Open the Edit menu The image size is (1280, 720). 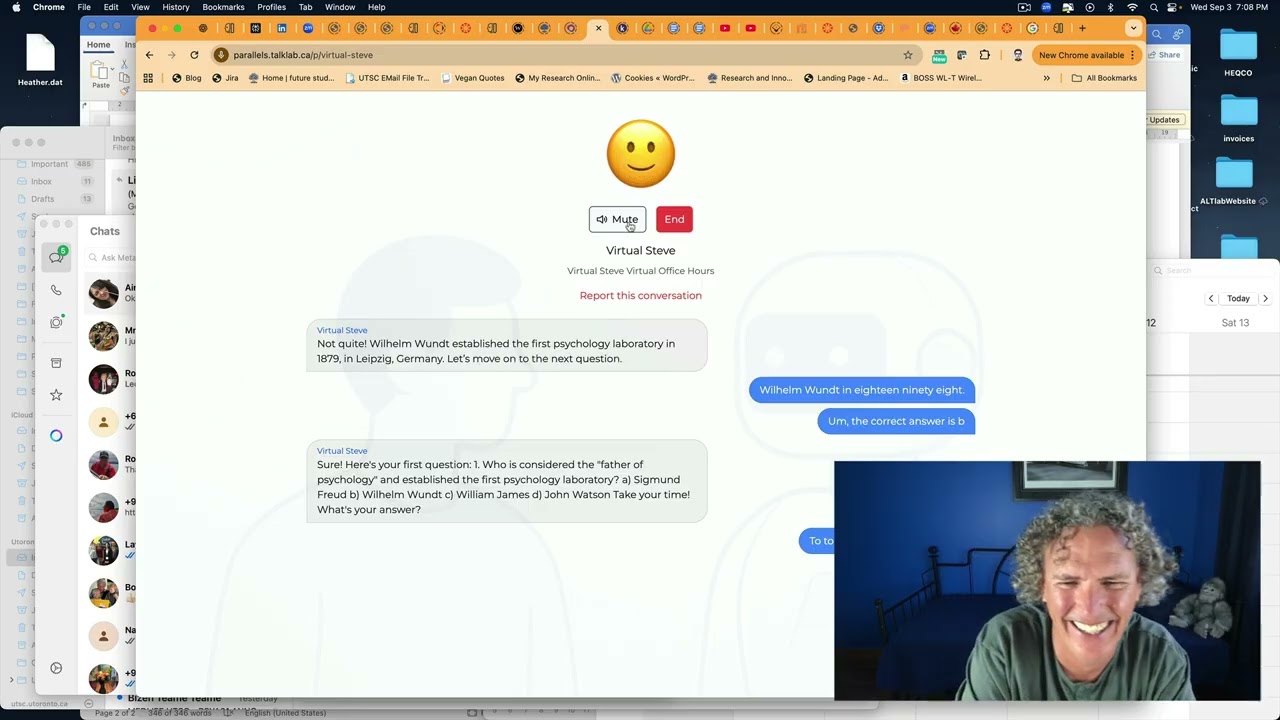tap(111, 7)
